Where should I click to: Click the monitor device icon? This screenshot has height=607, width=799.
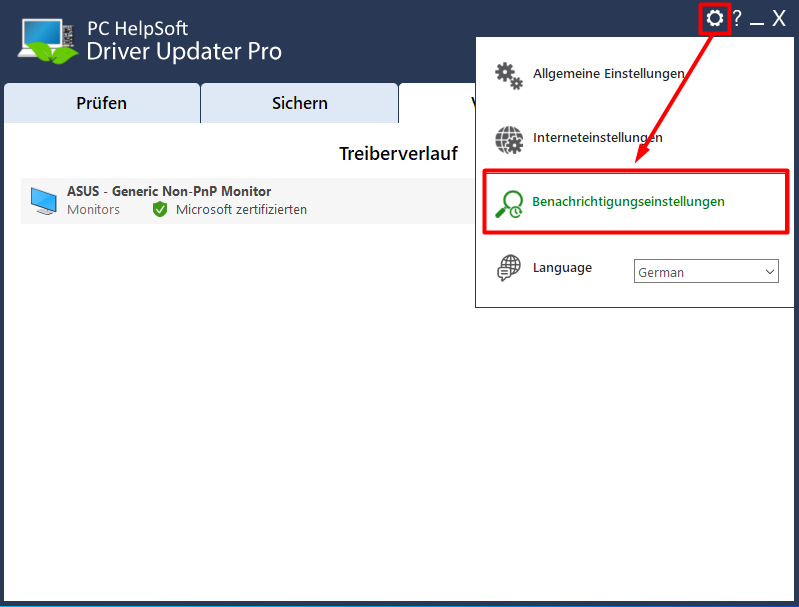tap(44, 201)
